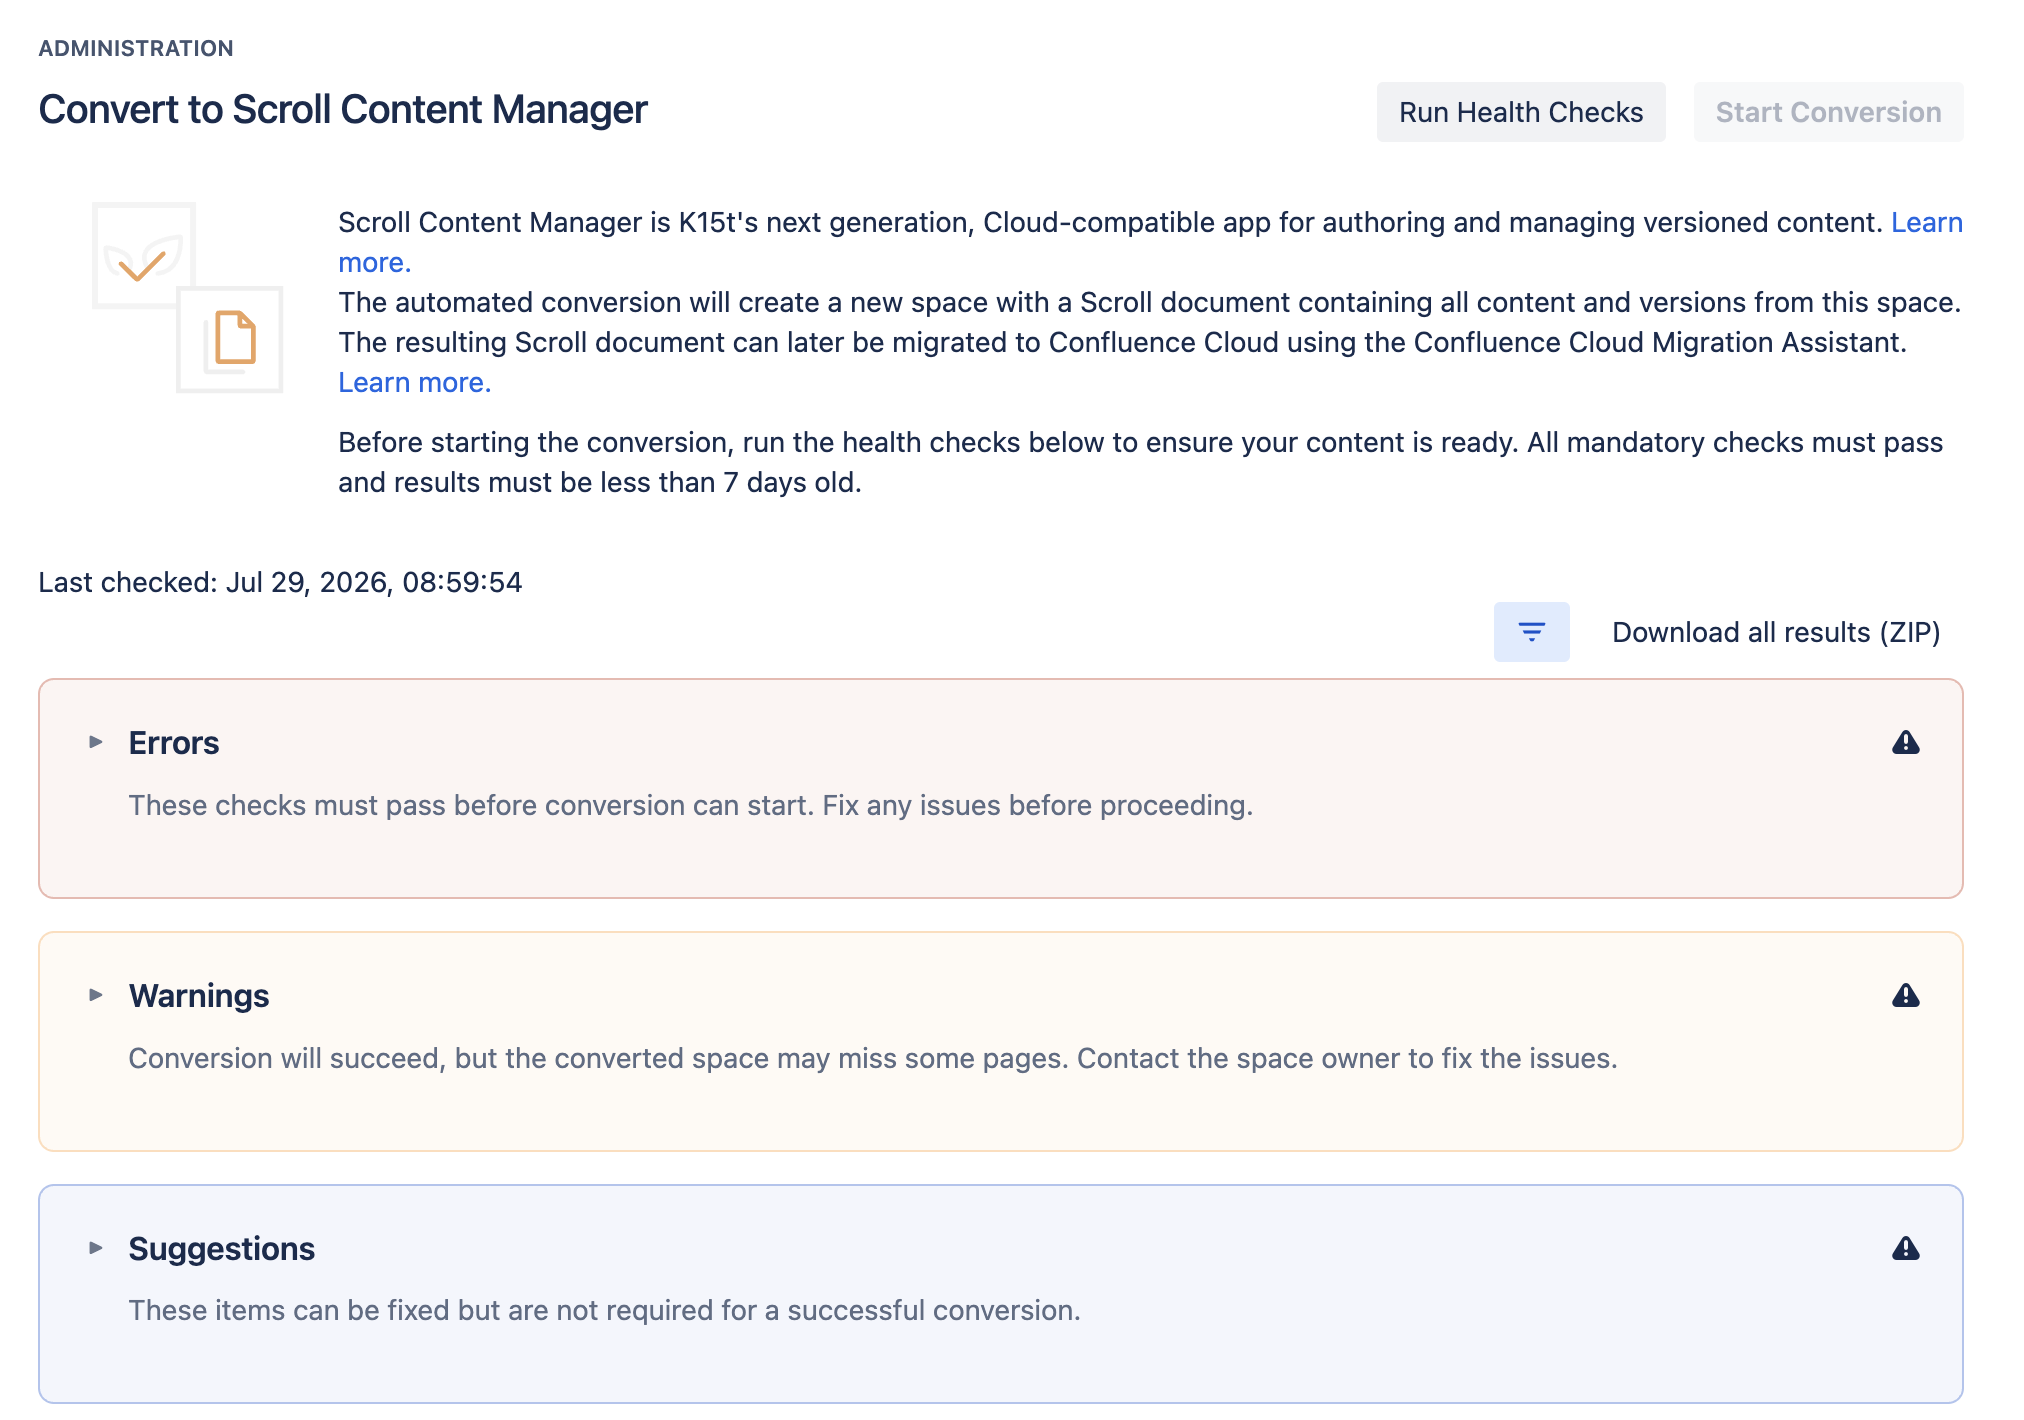Screen dimensions: 2024x1420
Task: Click the conversion document illustration icon
Action: click(230, 339)
